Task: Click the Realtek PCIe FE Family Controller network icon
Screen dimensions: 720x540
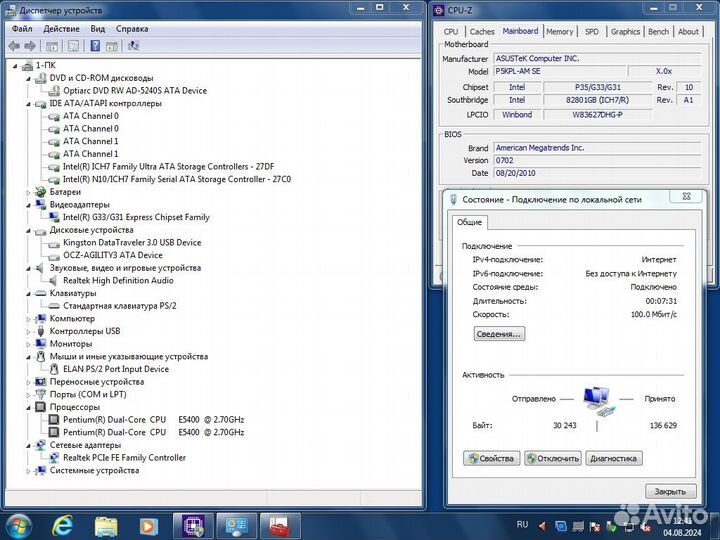Action: tap(54, 458)
